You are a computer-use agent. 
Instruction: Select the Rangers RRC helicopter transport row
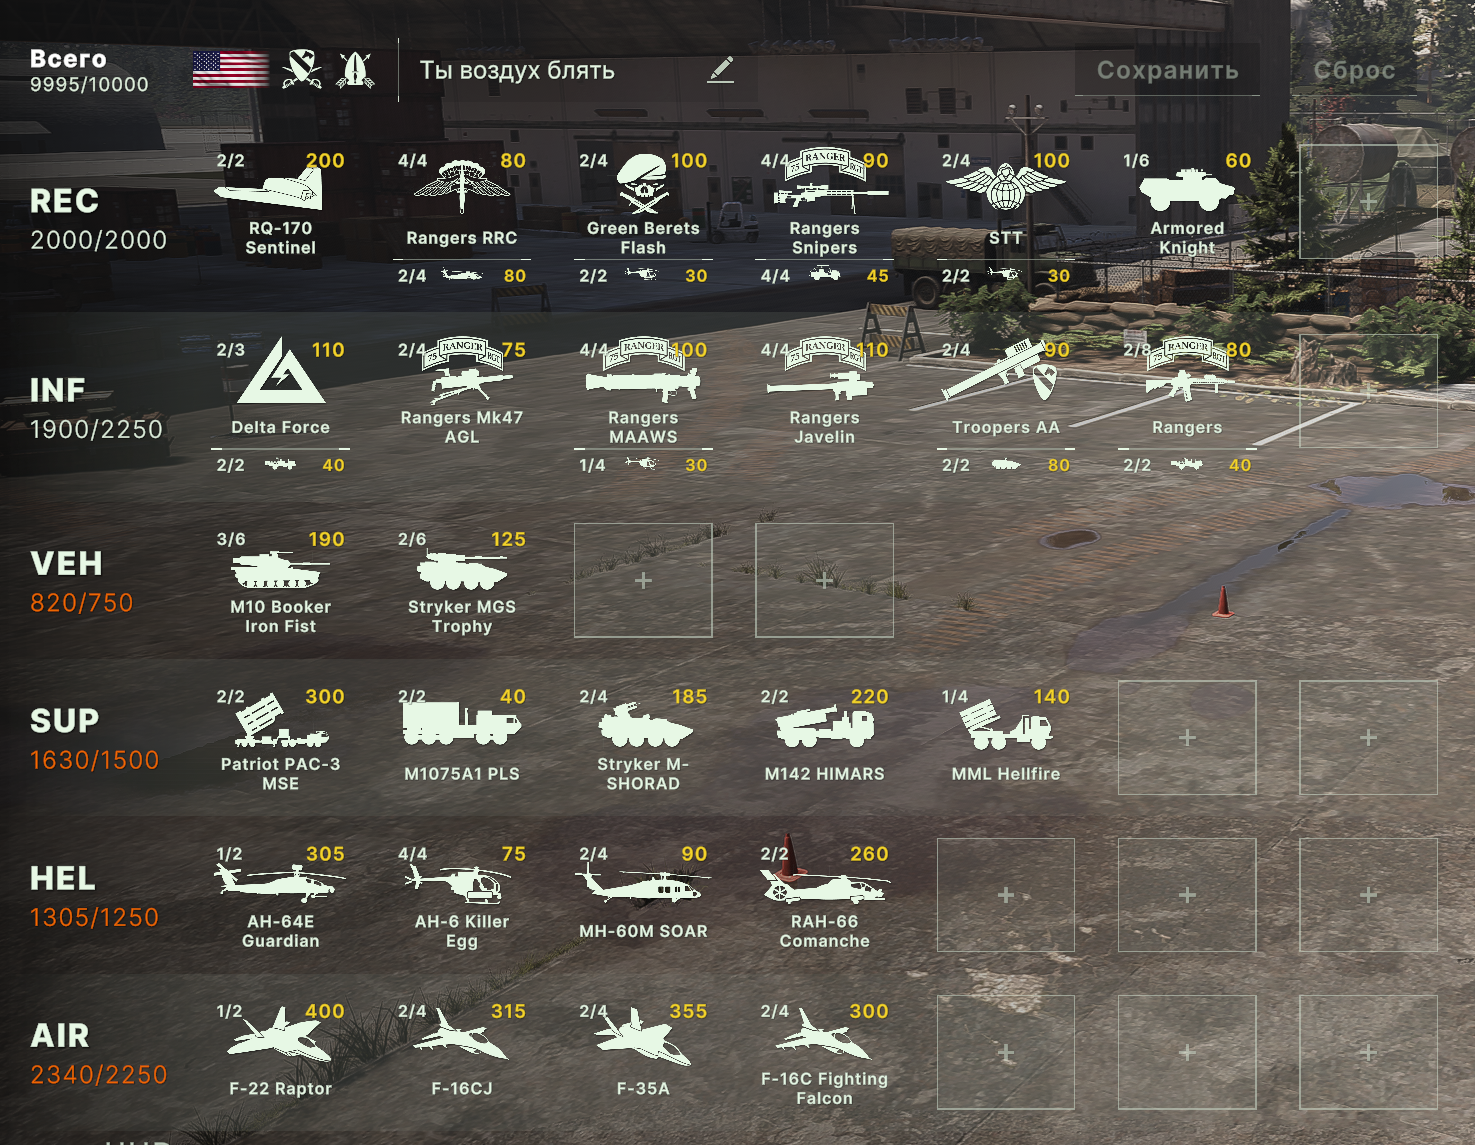pos(462,276)
